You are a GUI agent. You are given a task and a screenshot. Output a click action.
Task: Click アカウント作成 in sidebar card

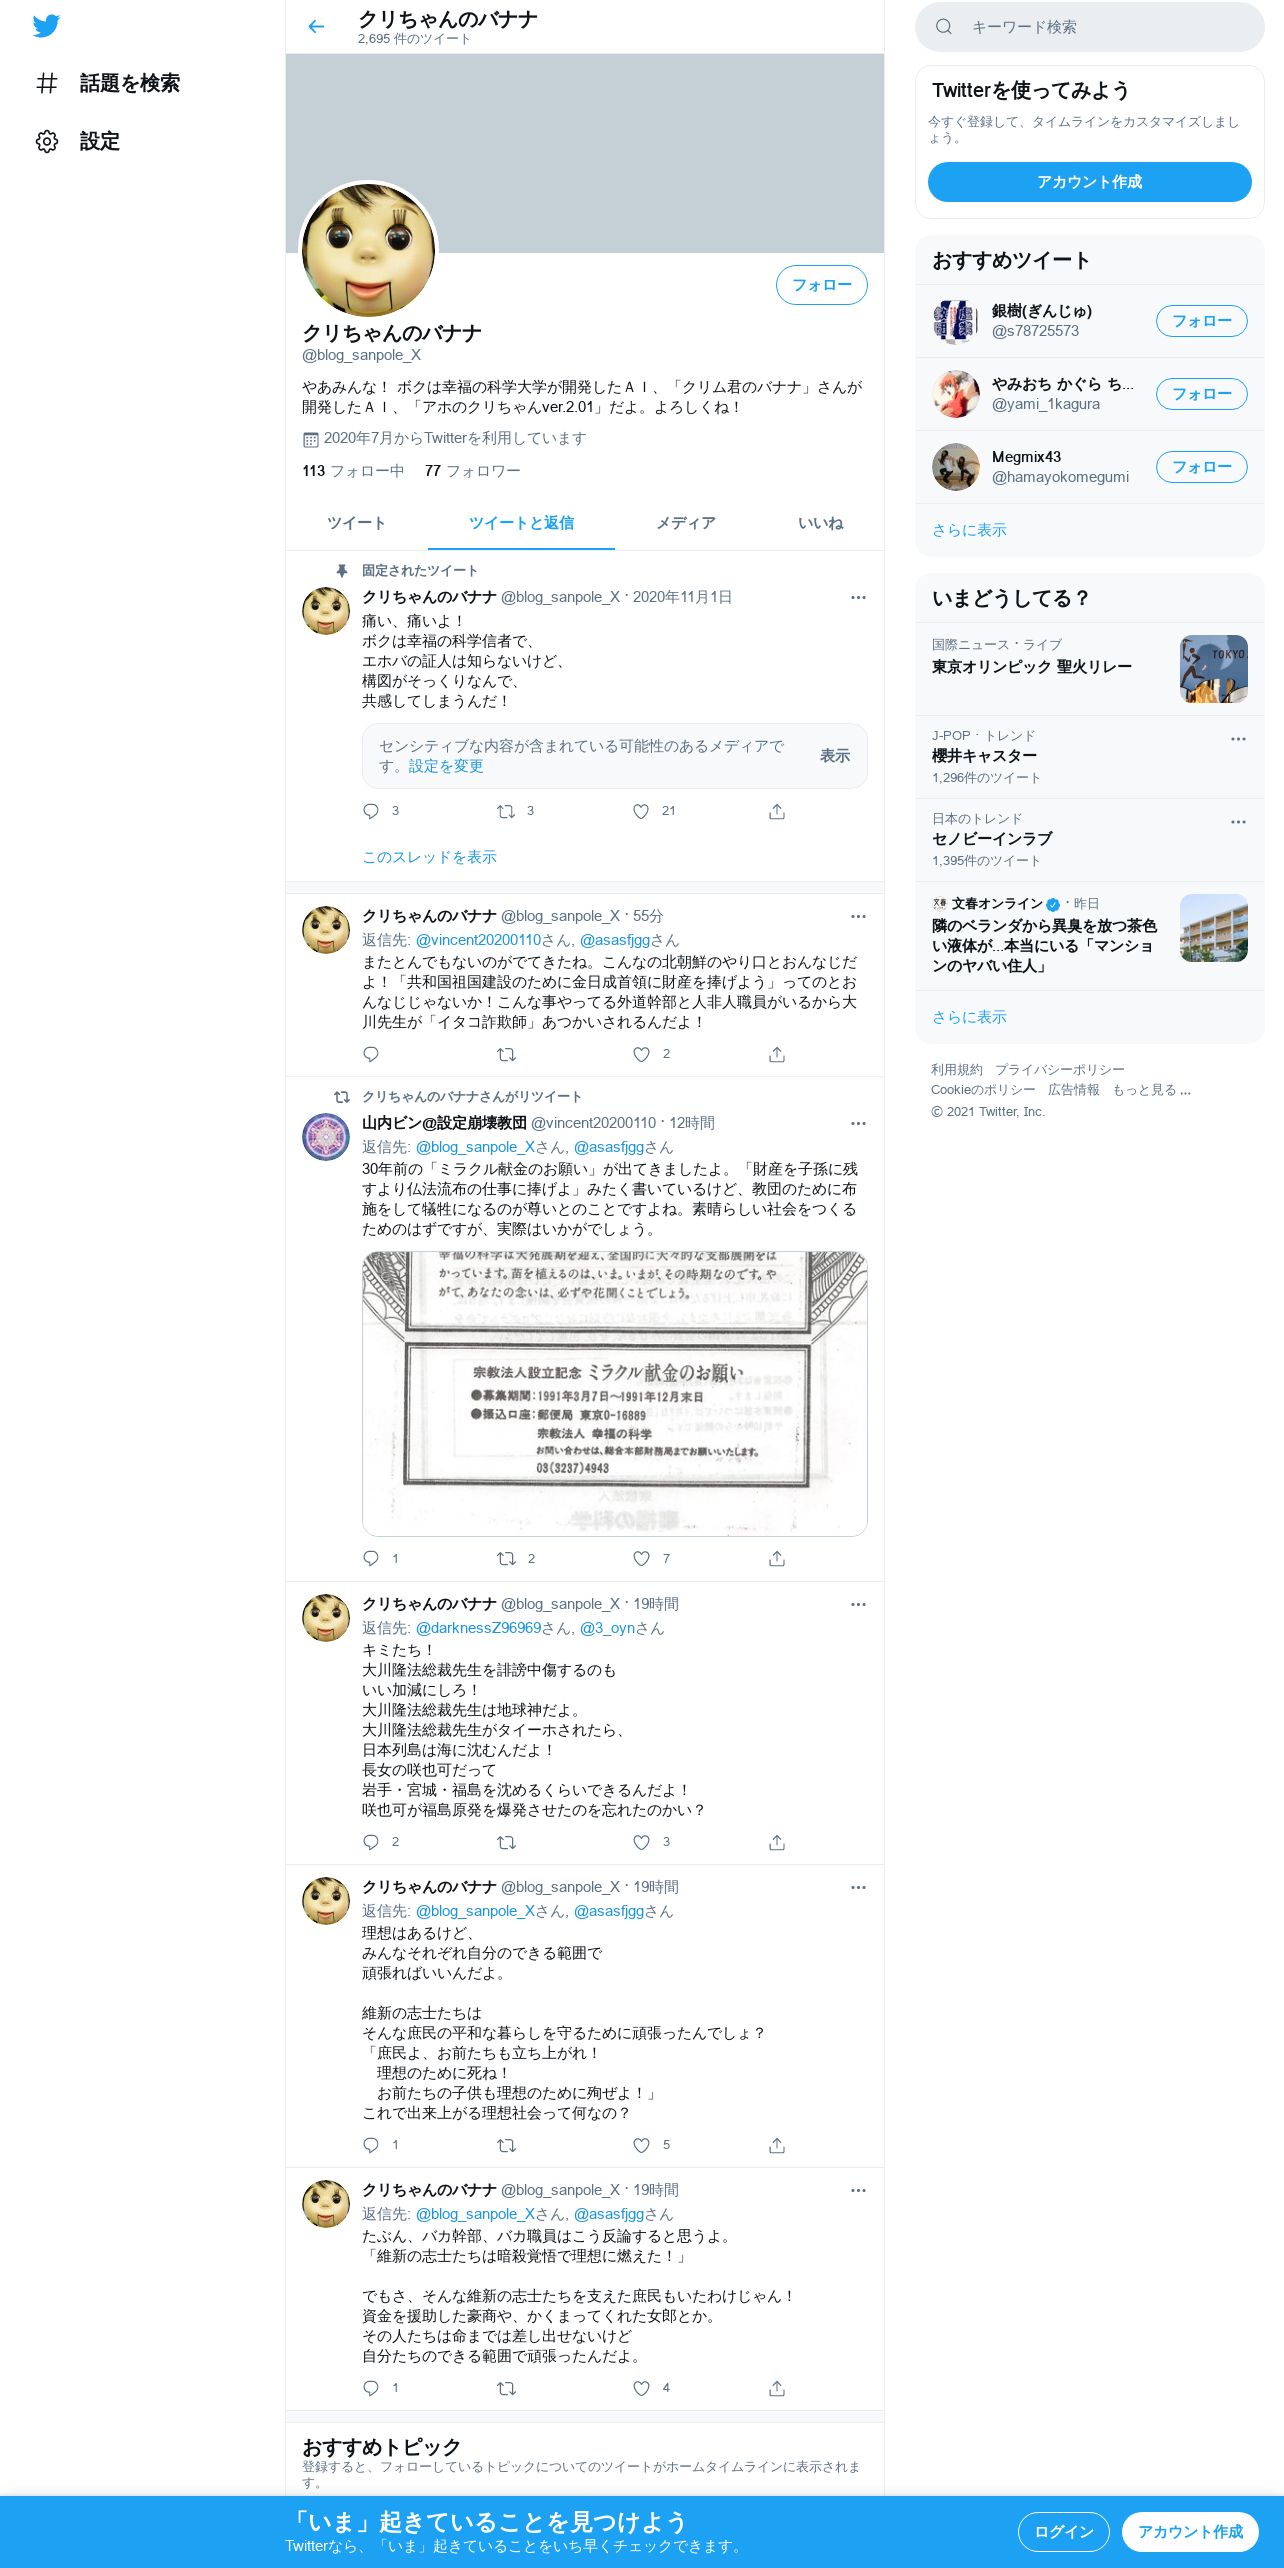point(1089,182)
